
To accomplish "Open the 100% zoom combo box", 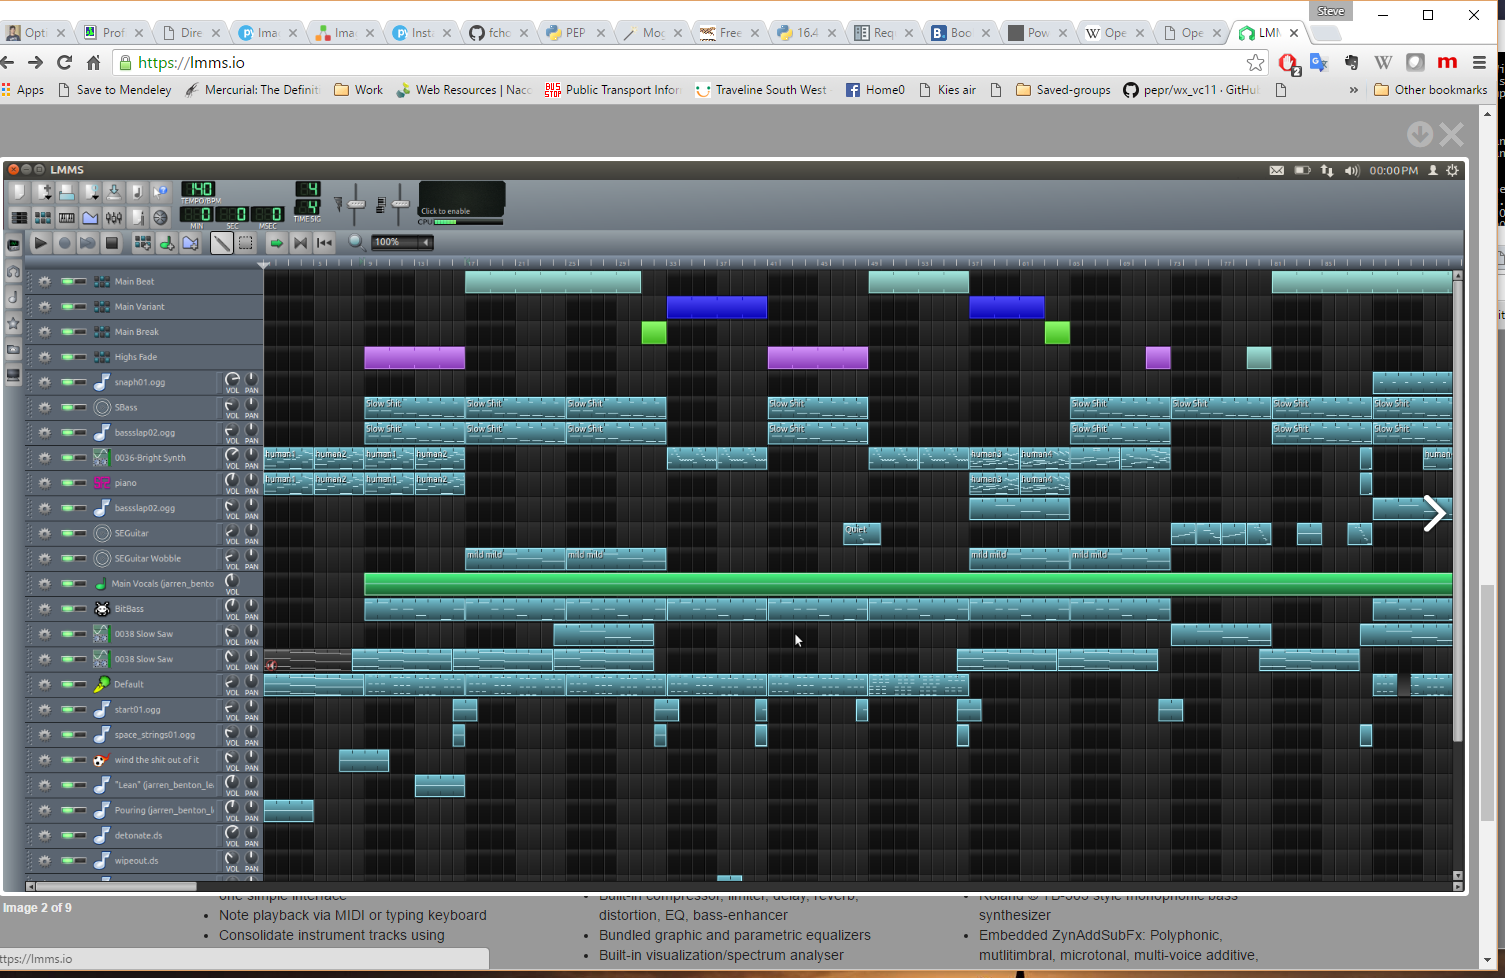I will pyautogui.click(x=402, y=242).
